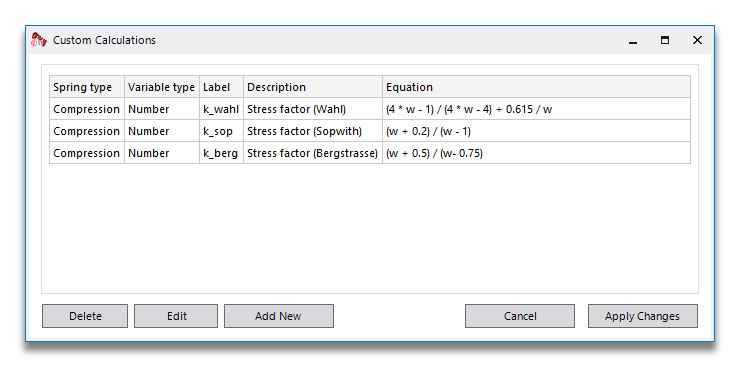Select the k_wahl row label
Image resolution: width=740 pixels, height=367 pixels.
tap(221, 109)
